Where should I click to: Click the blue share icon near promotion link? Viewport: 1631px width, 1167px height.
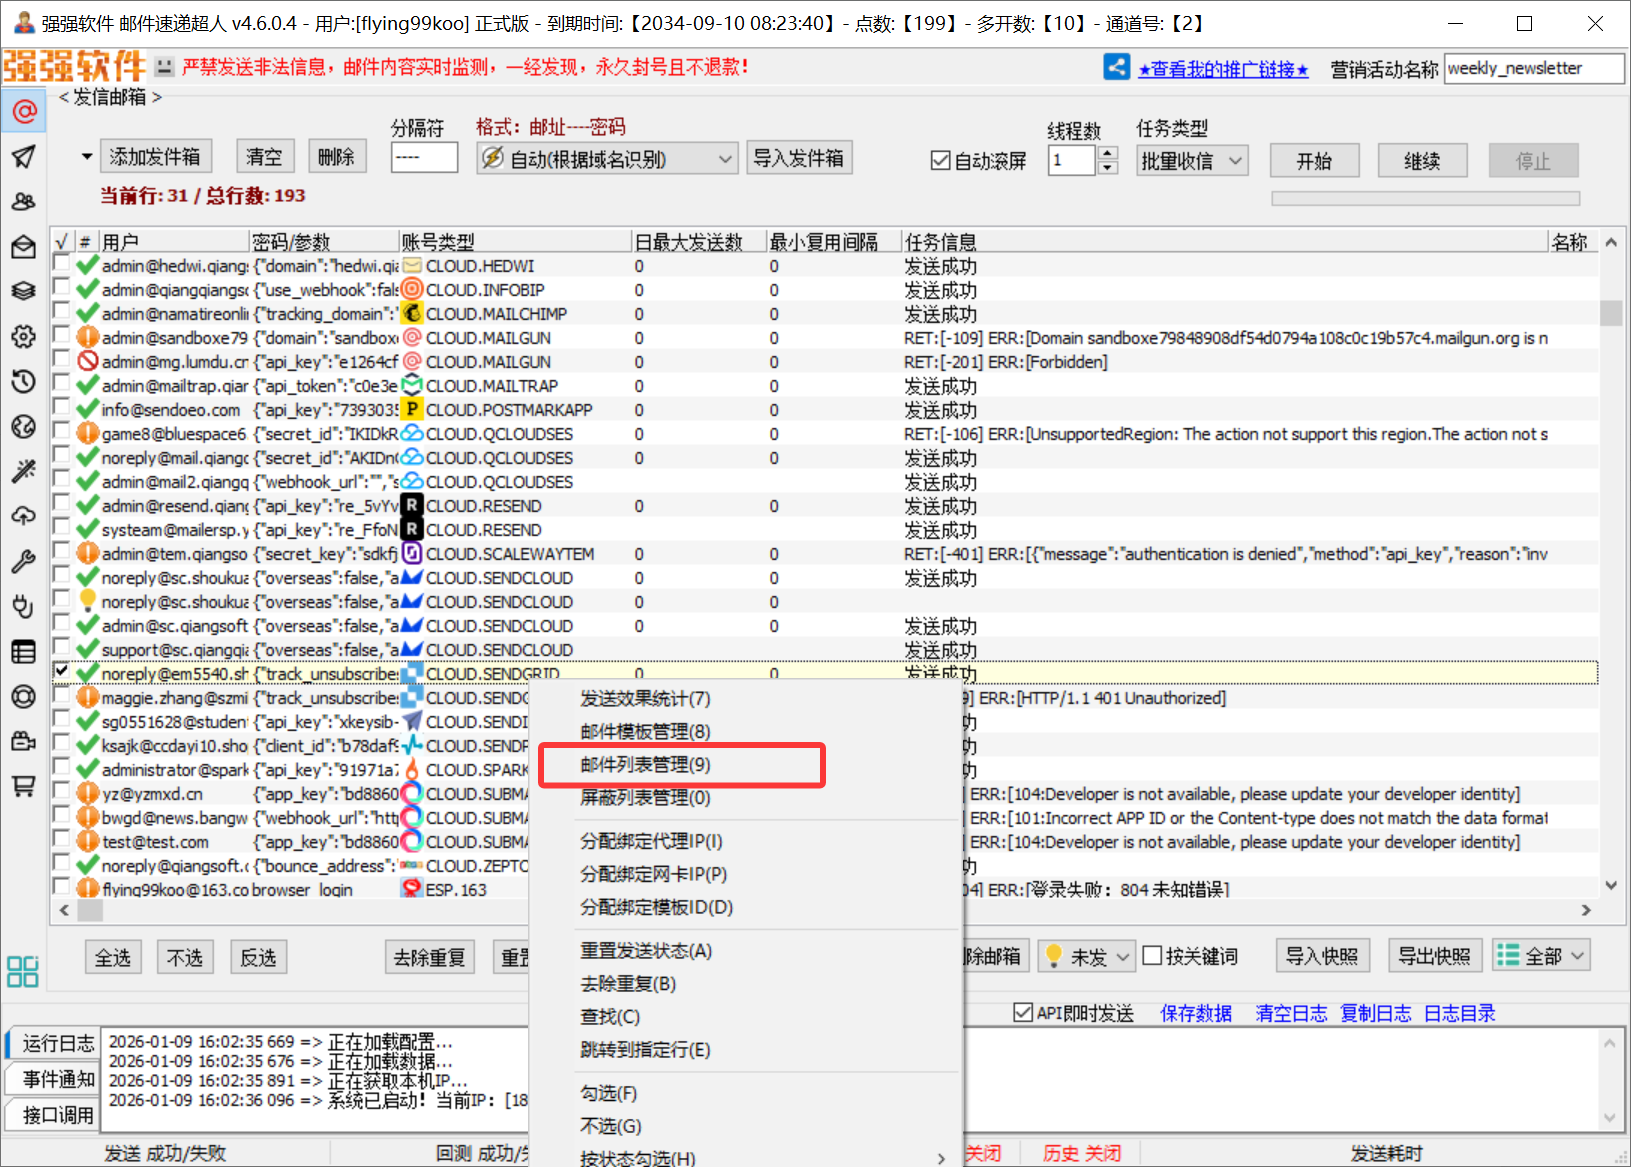point(1116,68)
